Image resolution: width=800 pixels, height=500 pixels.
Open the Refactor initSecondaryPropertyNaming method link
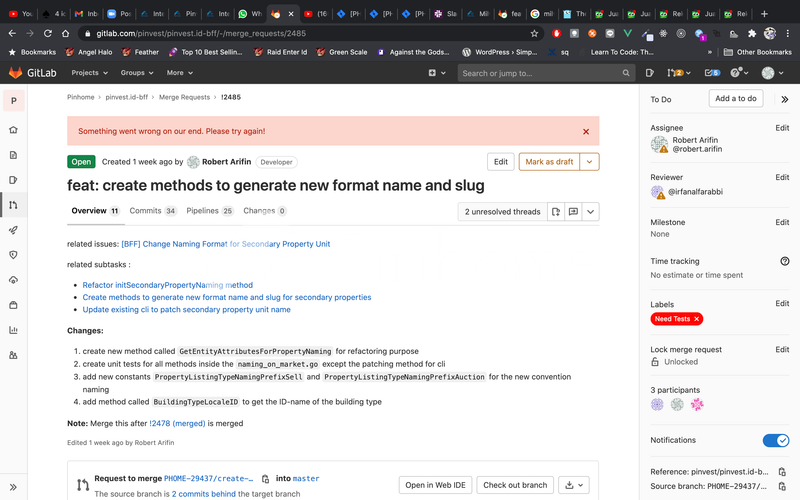pos(167,285)
